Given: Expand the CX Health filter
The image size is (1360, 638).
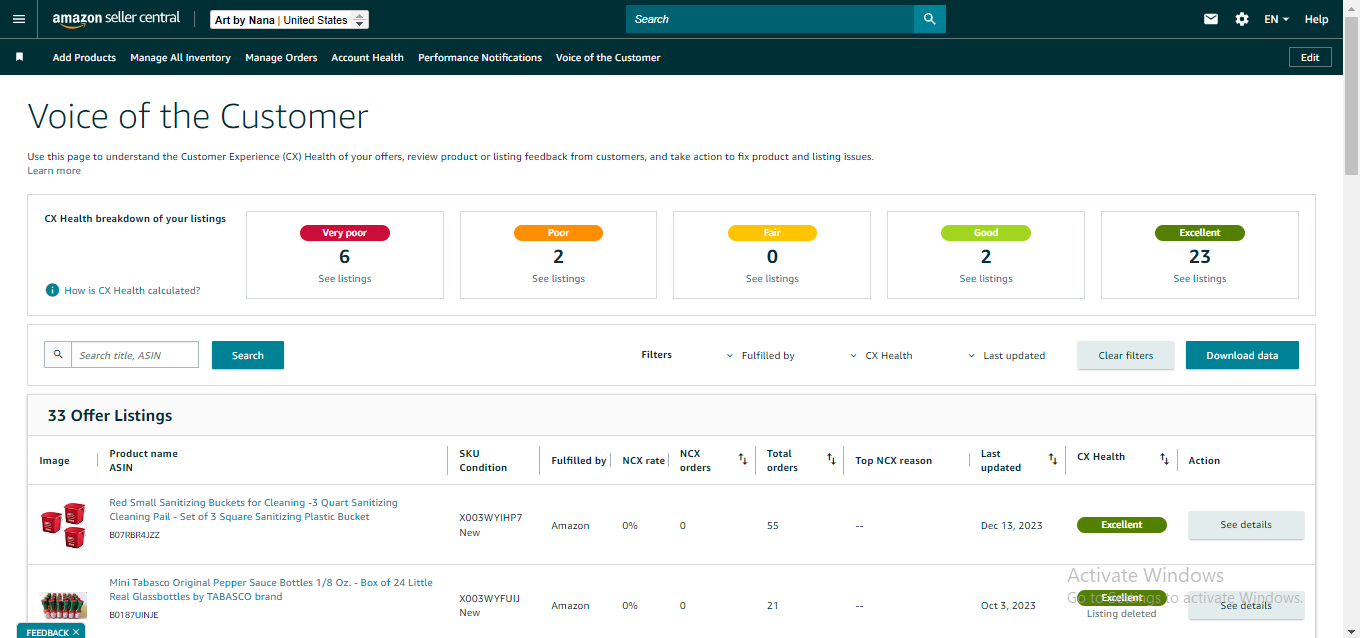Looking at the screenshot, I should coord(881,355).
